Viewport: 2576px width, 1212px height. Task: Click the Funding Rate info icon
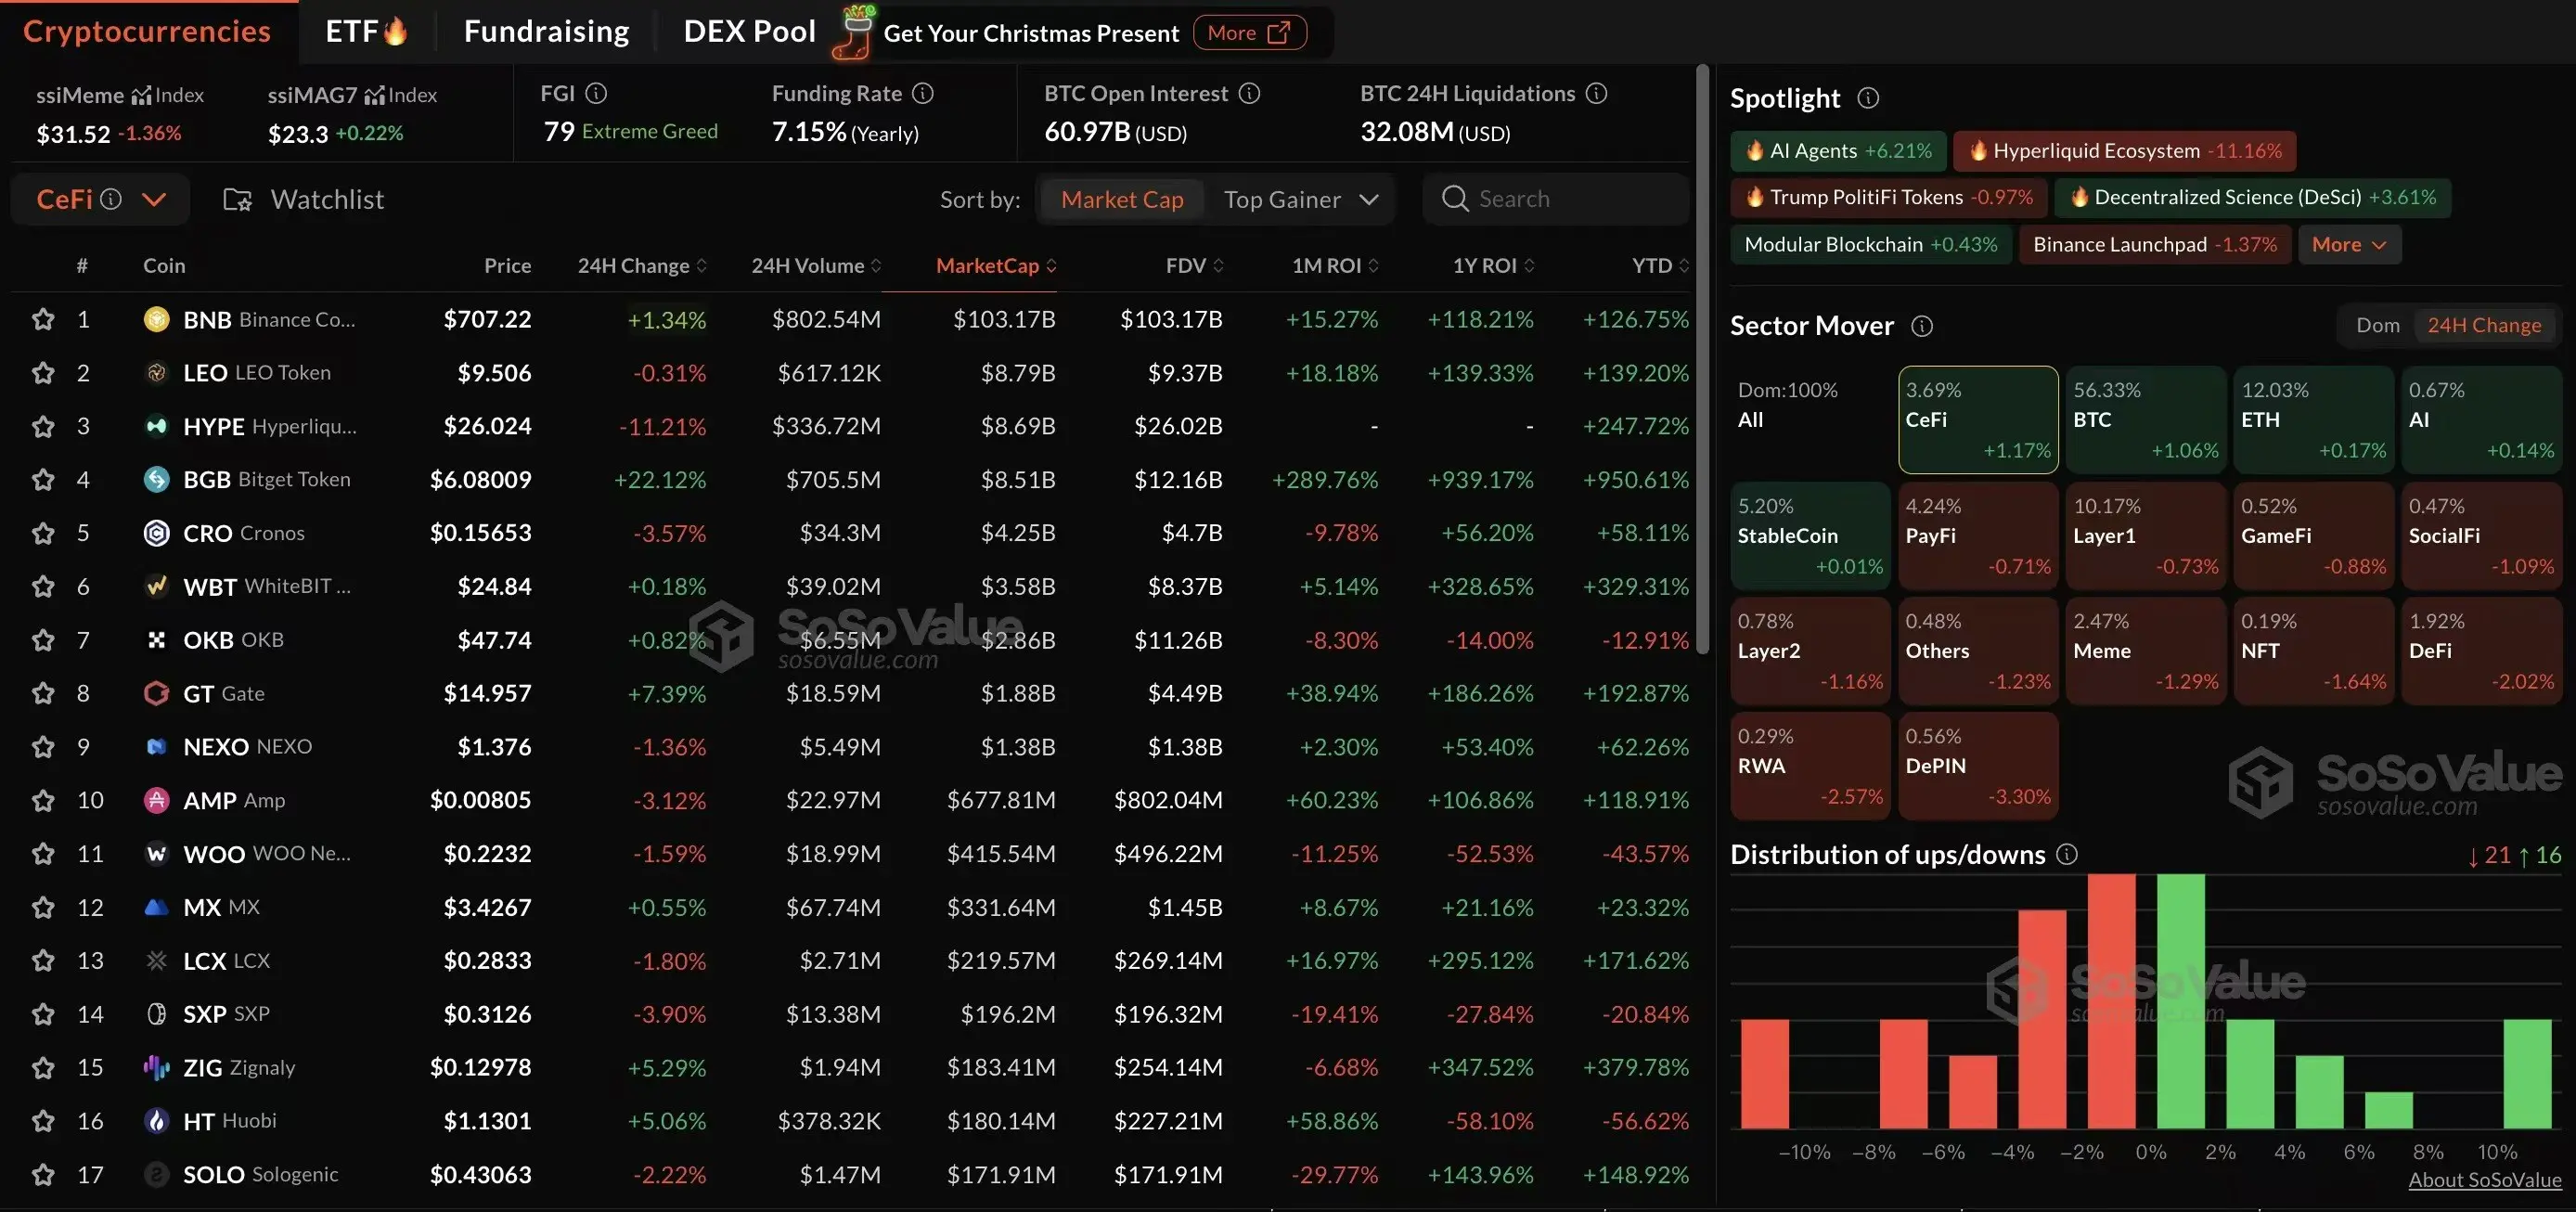click(x=923, y=93)
